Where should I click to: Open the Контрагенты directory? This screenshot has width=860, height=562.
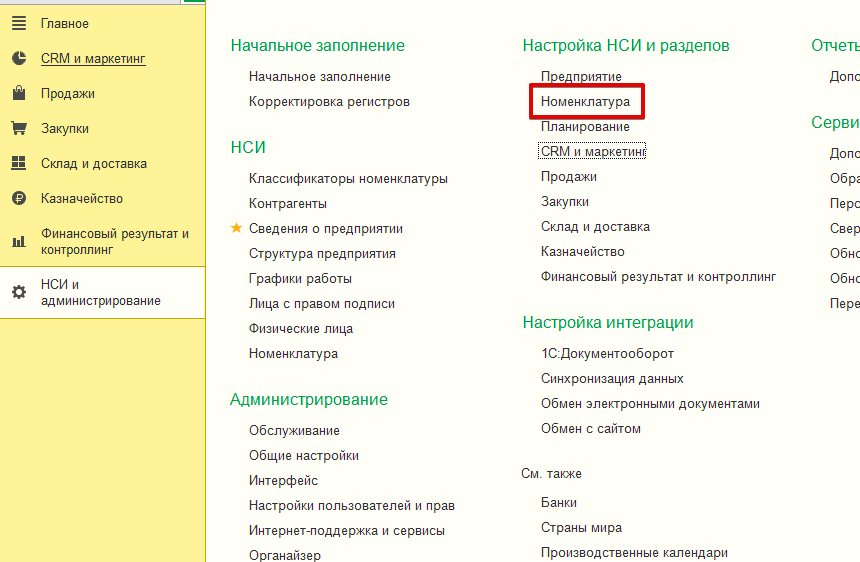click(288, 203)
